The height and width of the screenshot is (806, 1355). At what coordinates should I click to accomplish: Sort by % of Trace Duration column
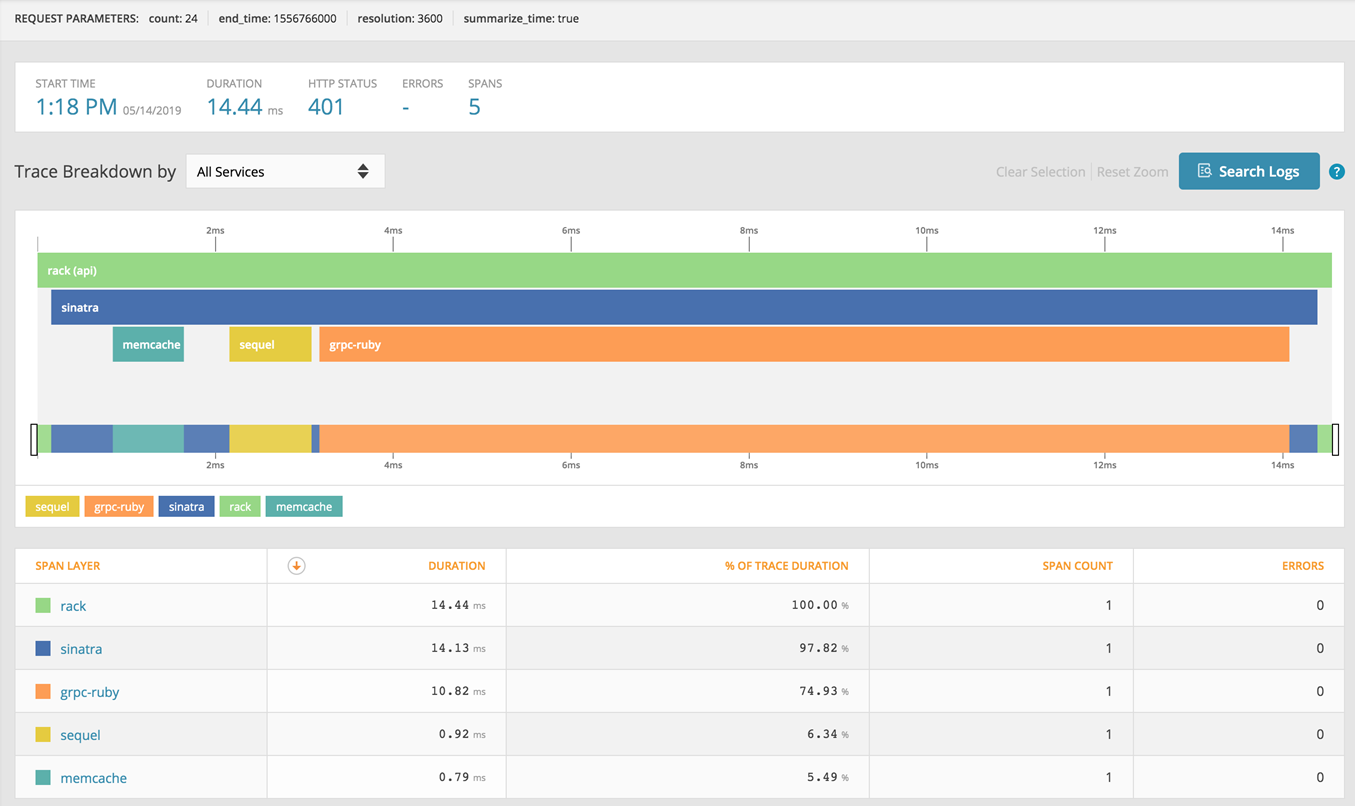[x=786, y=566]
